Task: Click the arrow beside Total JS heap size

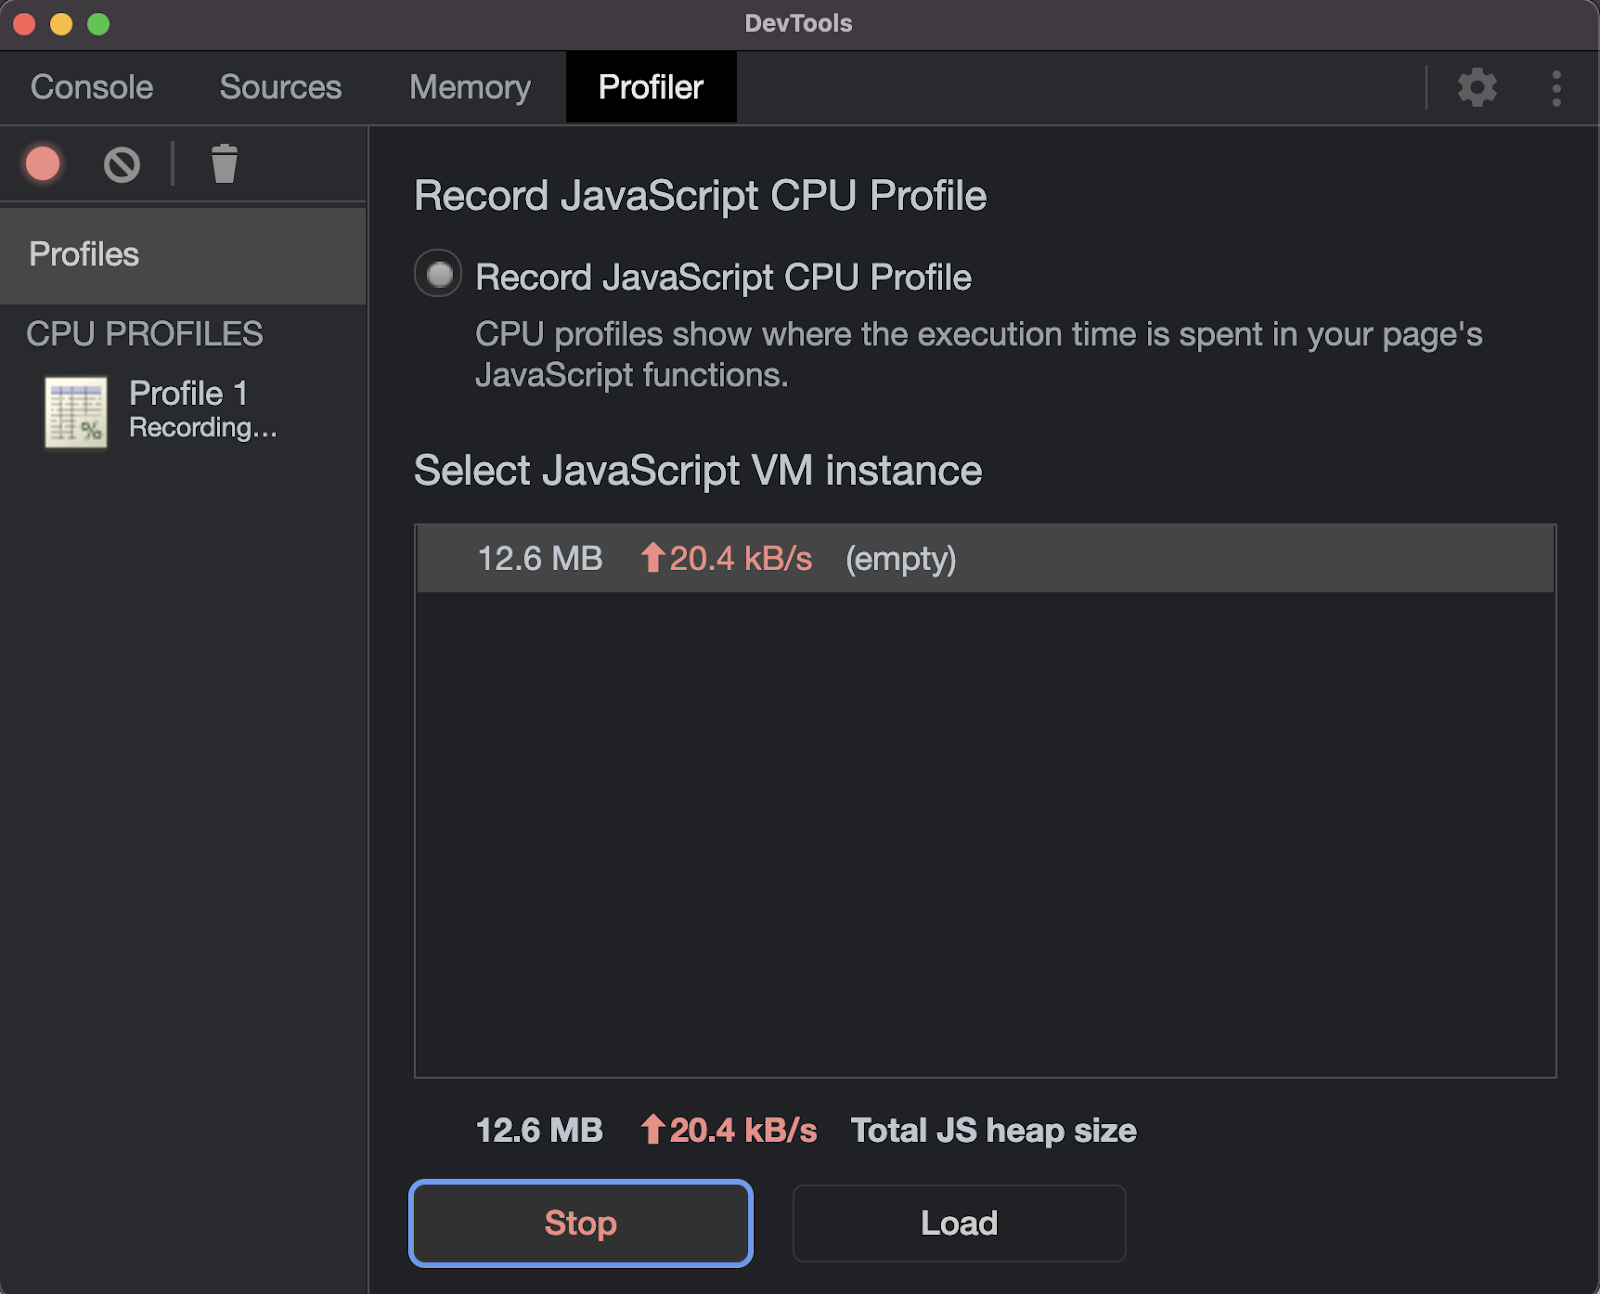Action: point(653,1130)
